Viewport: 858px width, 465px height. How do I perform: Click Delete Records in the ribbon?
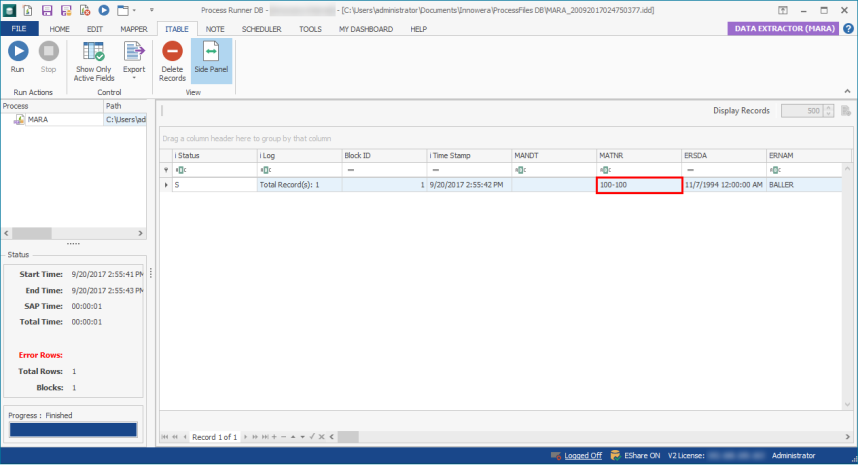tap(172, 62)
